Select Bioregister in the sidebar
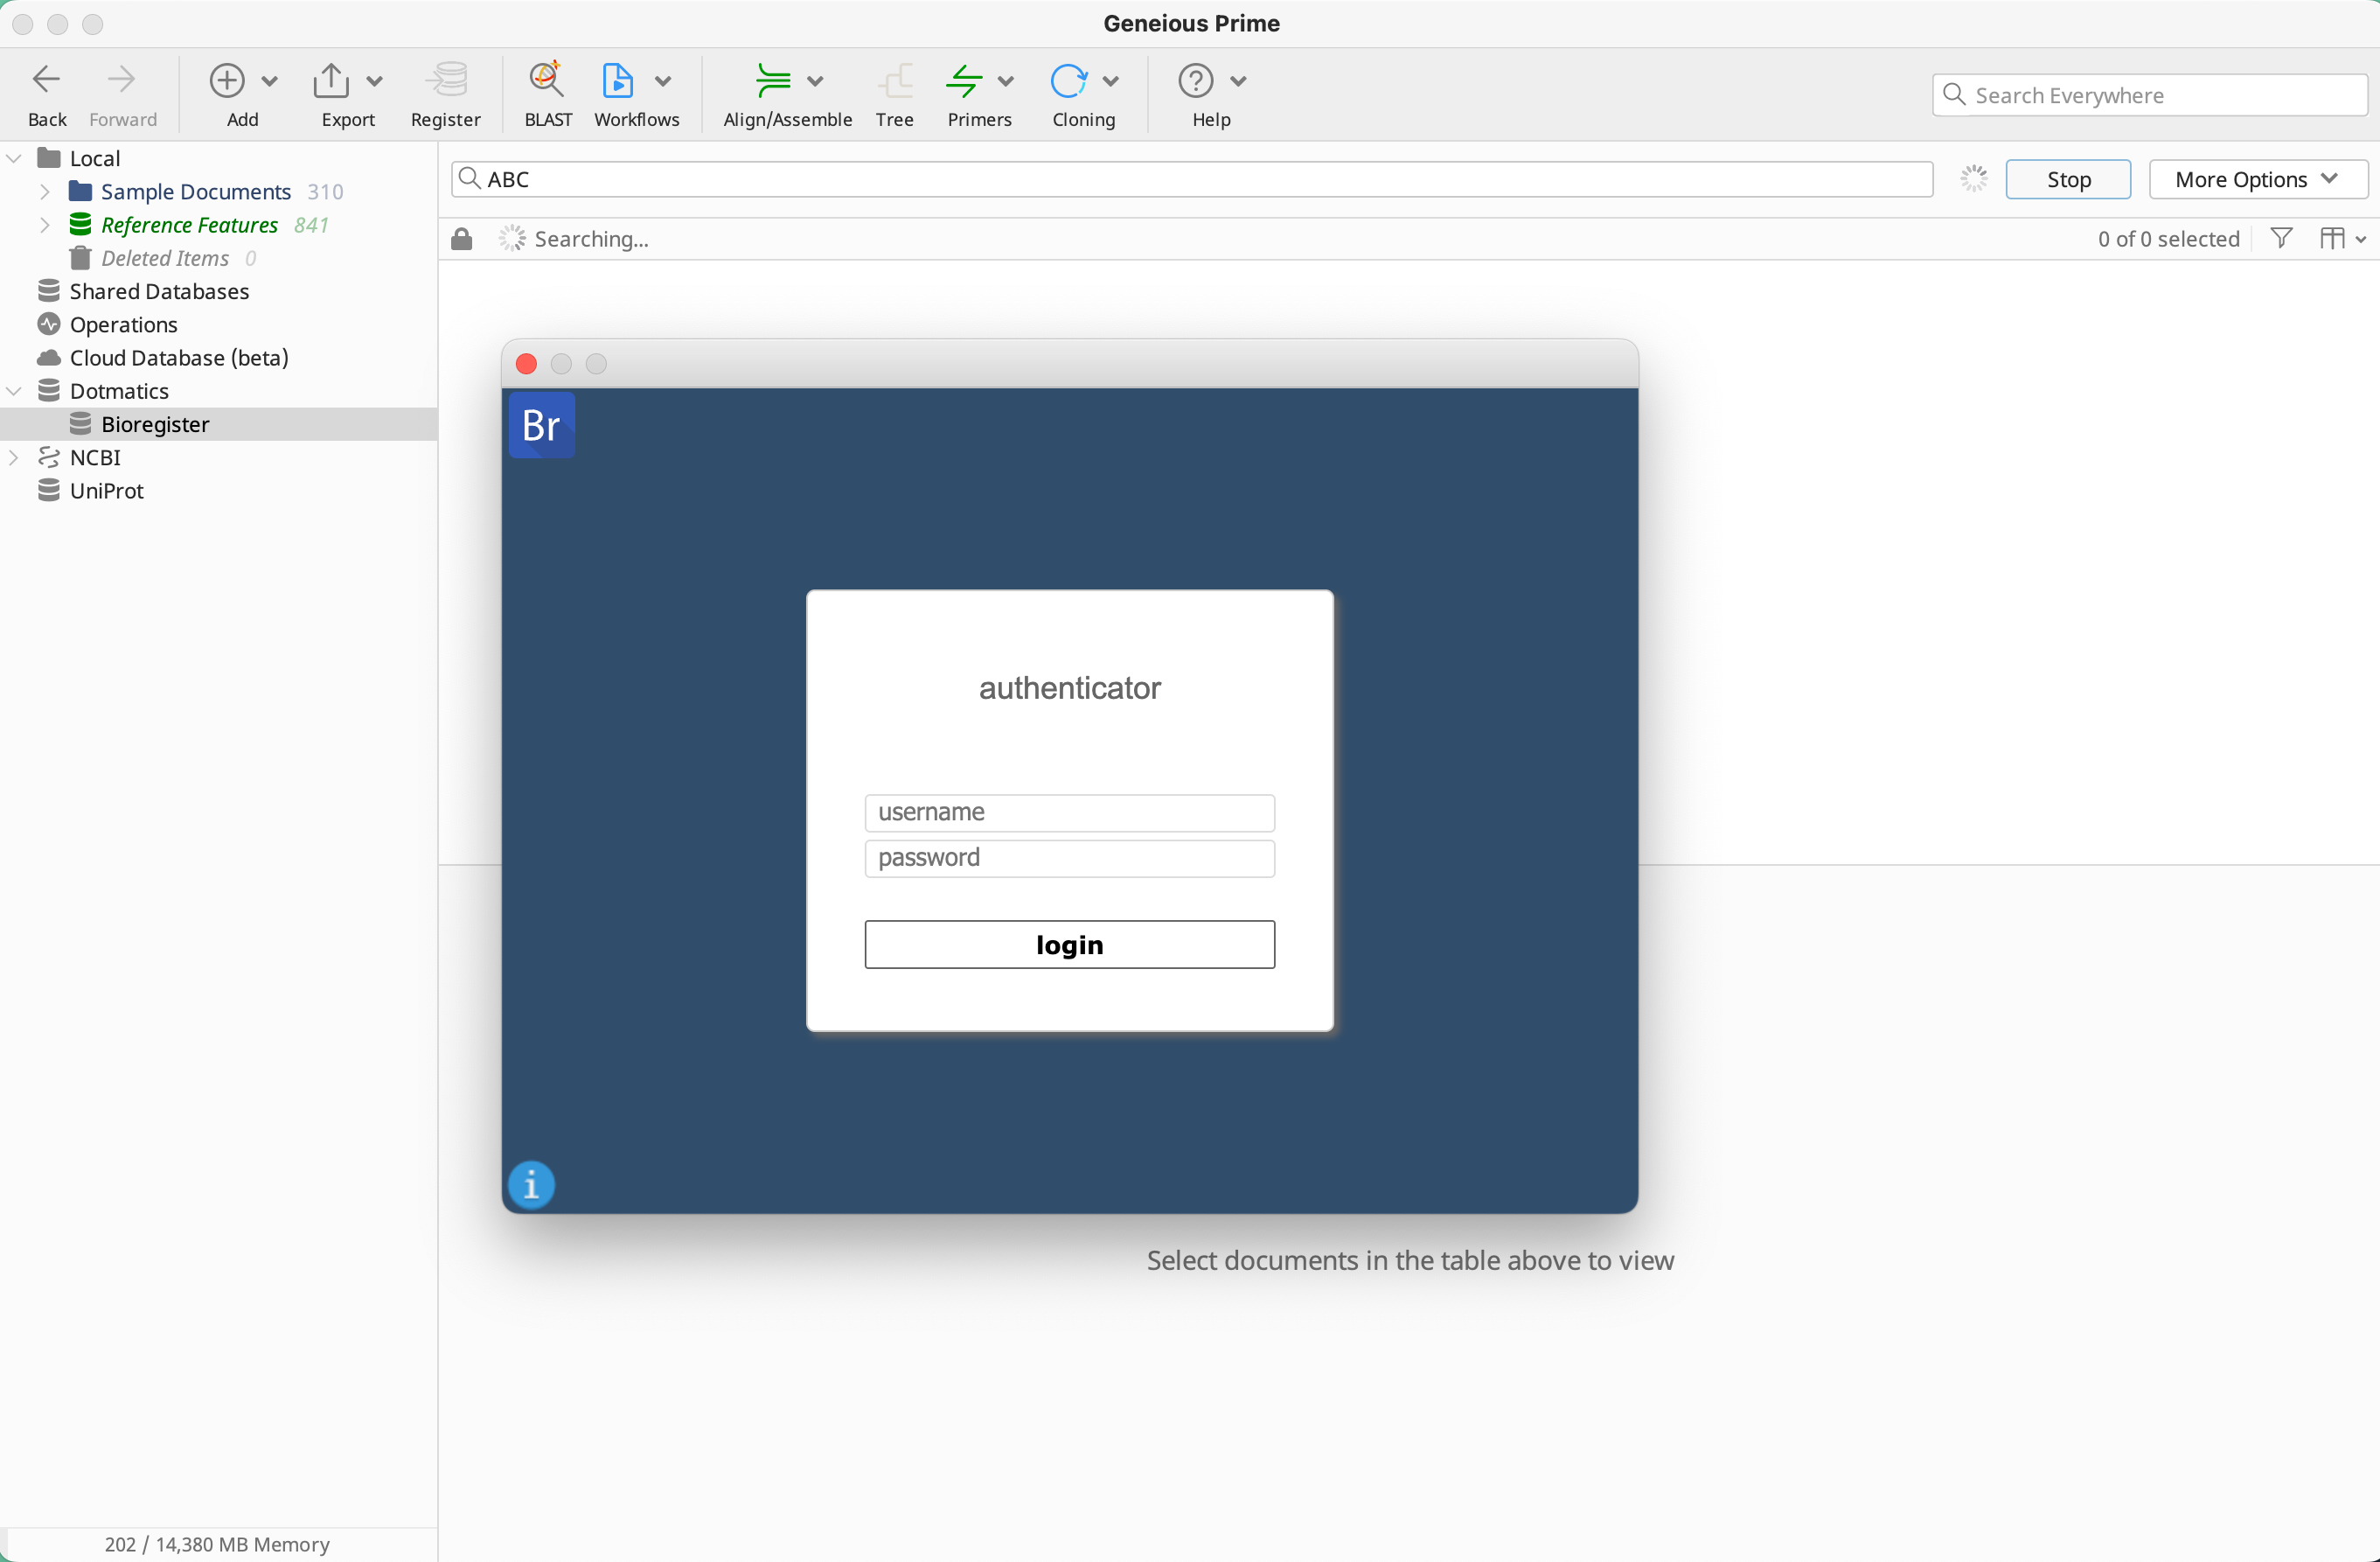 [155, 424]
